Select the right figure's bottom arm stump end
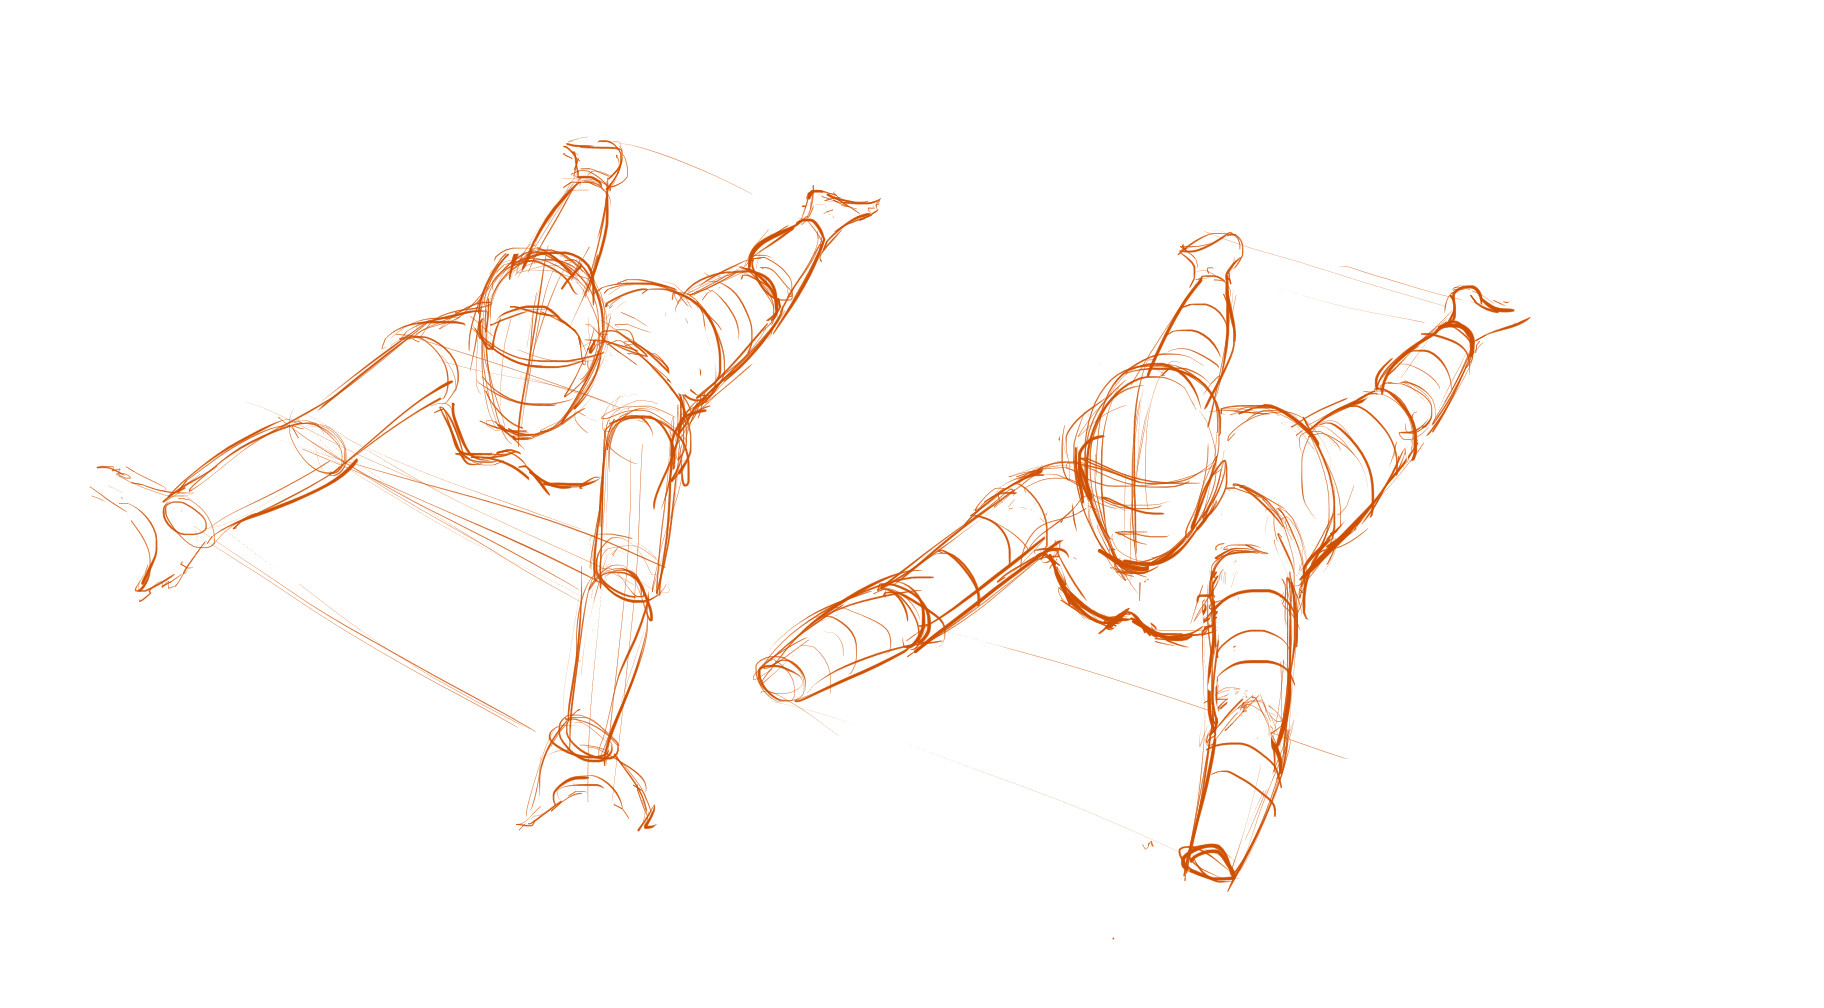1824x1008 pixels. click(x=1207, y=861)
